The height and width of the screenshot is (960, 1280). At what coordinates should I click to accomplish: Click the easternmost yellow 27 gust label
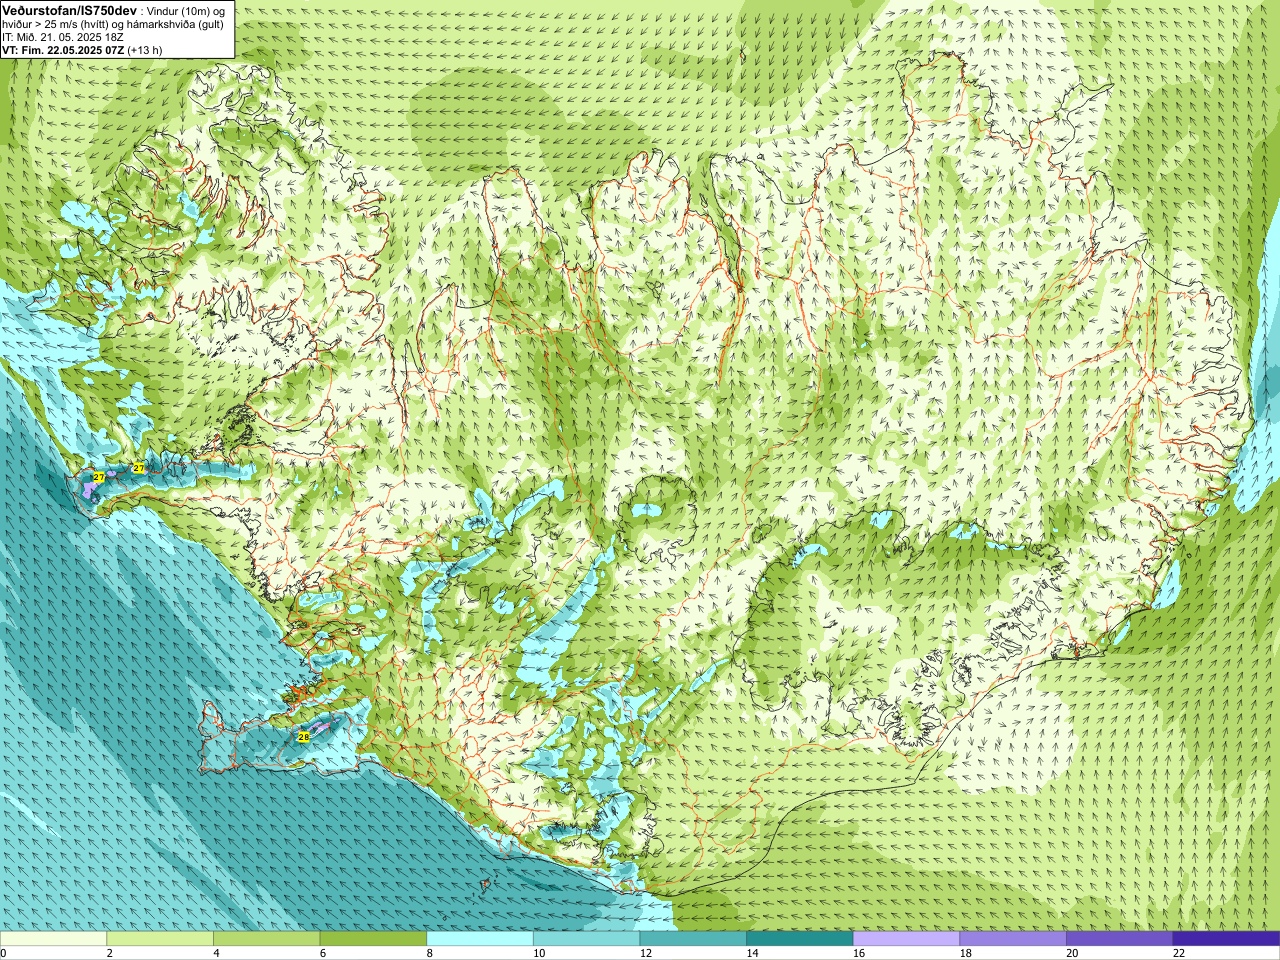(139, 468)
